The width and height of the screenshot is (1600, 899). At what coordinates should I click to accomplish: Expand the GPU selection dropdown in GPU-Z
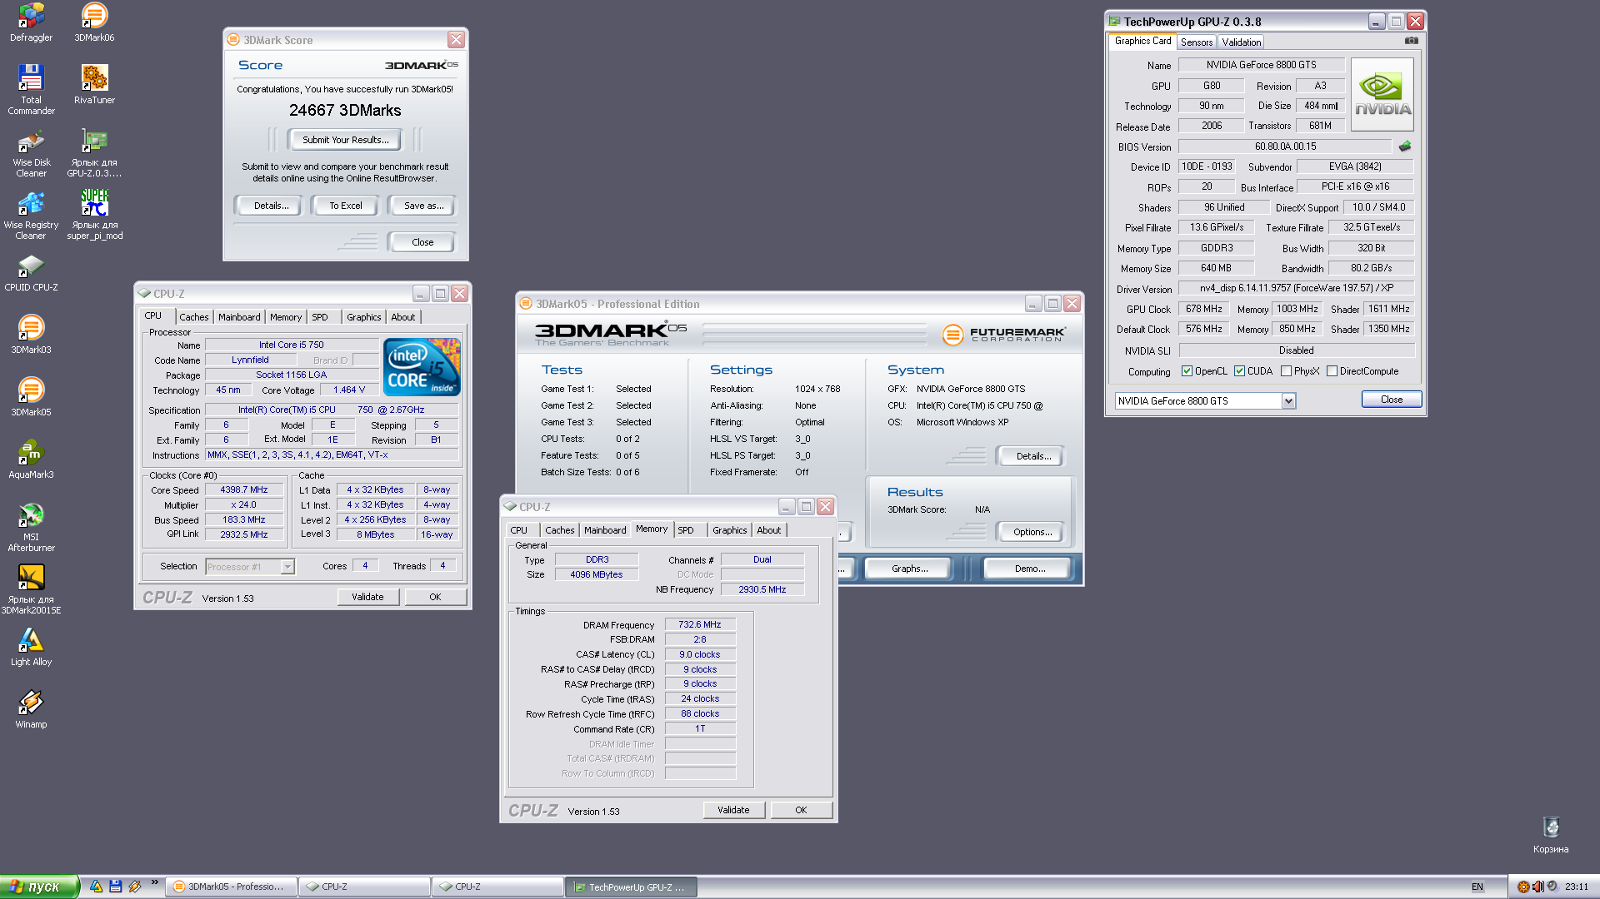[x=1288, y=401]
